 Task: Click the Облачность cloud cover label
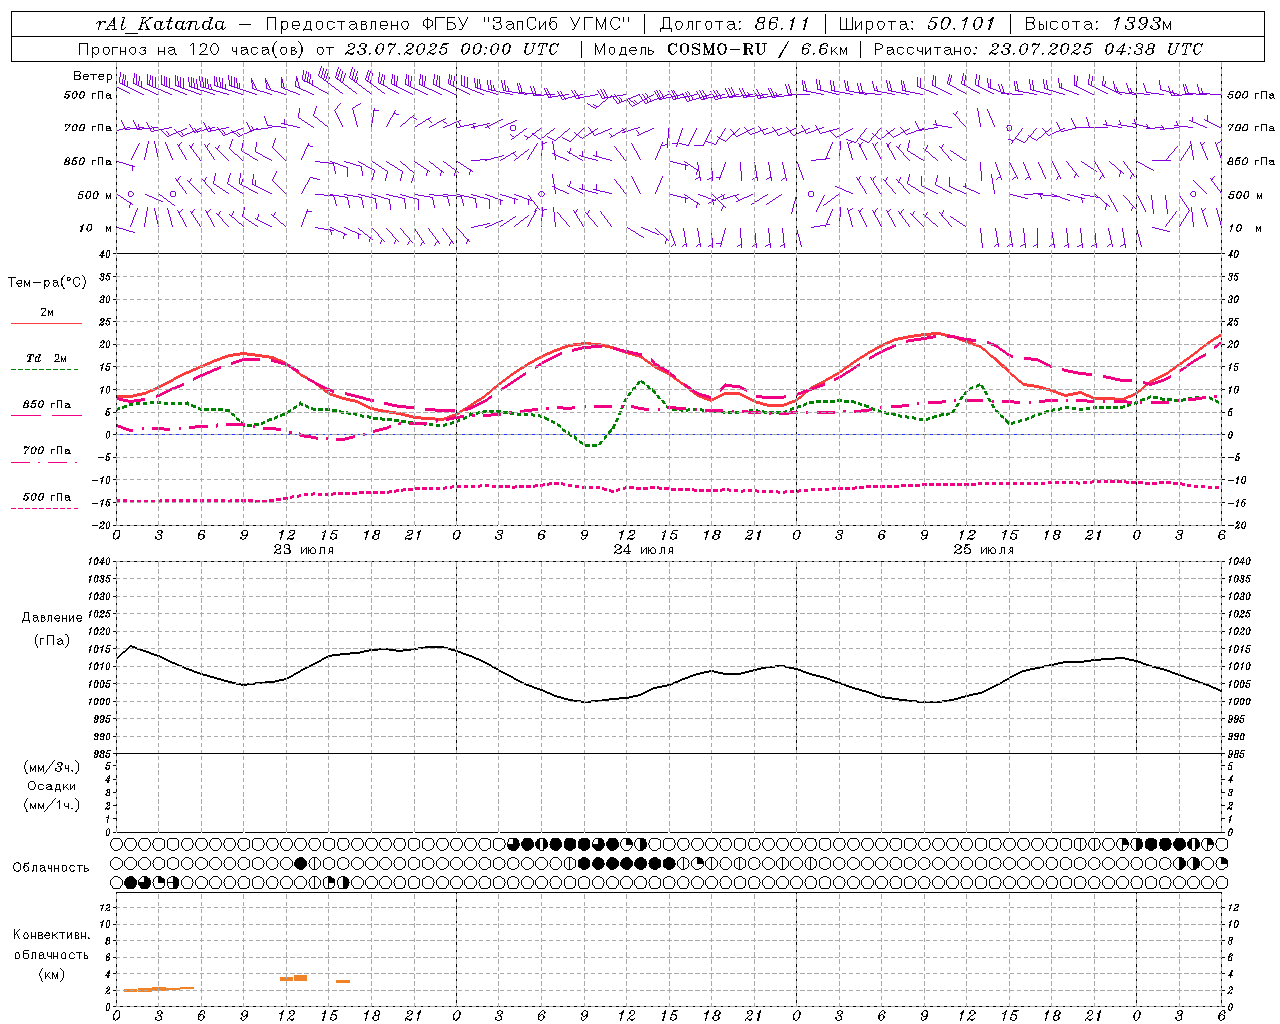click(51, 868)
